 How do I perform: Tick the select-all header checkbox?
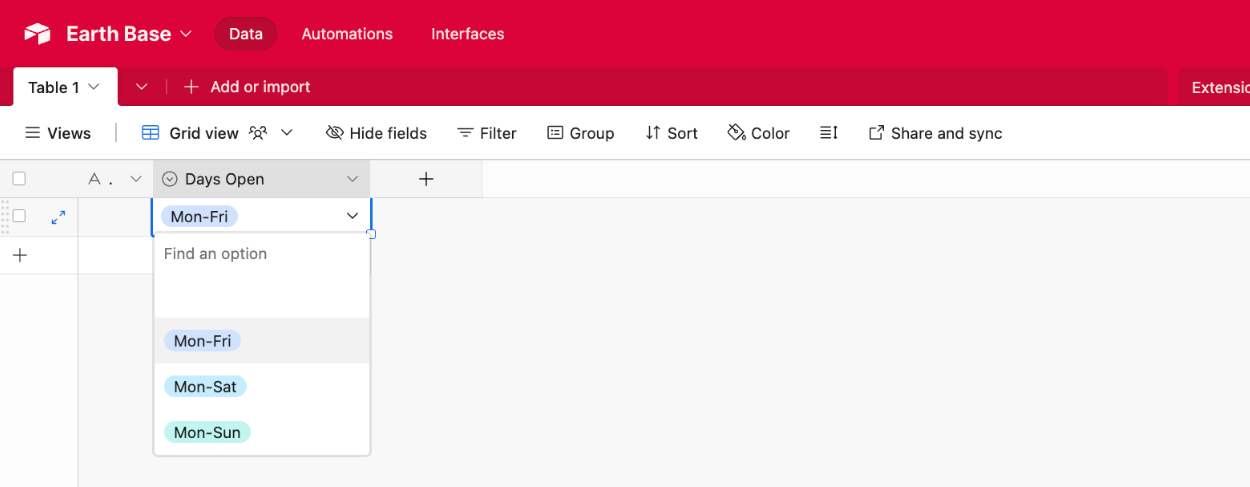(19, 179)
